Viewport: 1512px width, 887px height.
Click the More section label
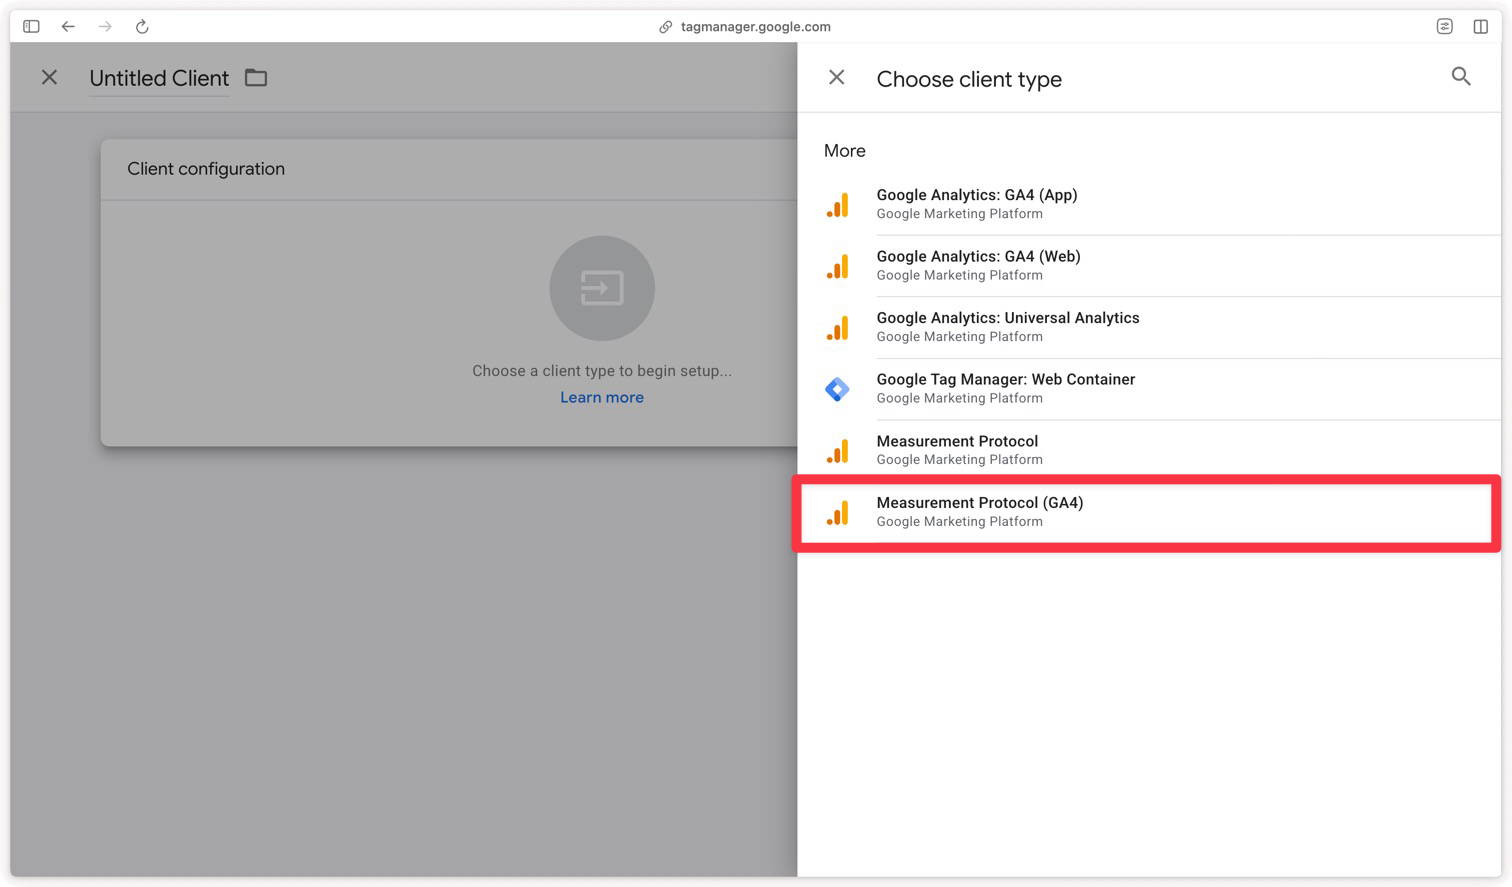(x=845, y=151)
